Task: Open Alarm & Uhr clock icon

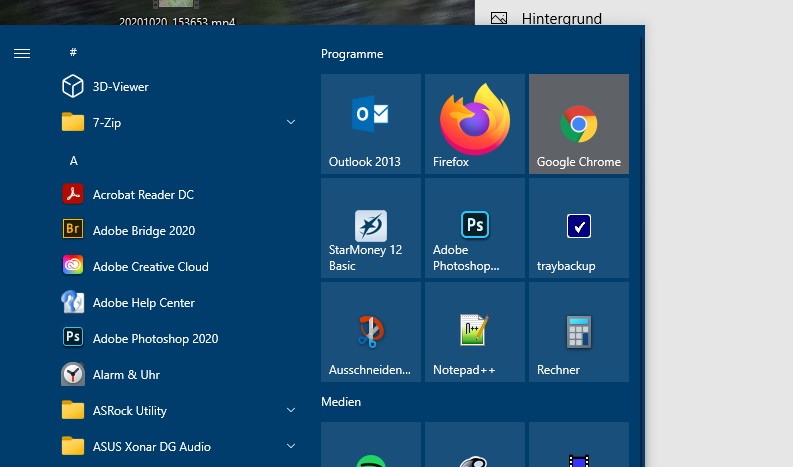Action: pyautogui.click(x=73, y=374)
